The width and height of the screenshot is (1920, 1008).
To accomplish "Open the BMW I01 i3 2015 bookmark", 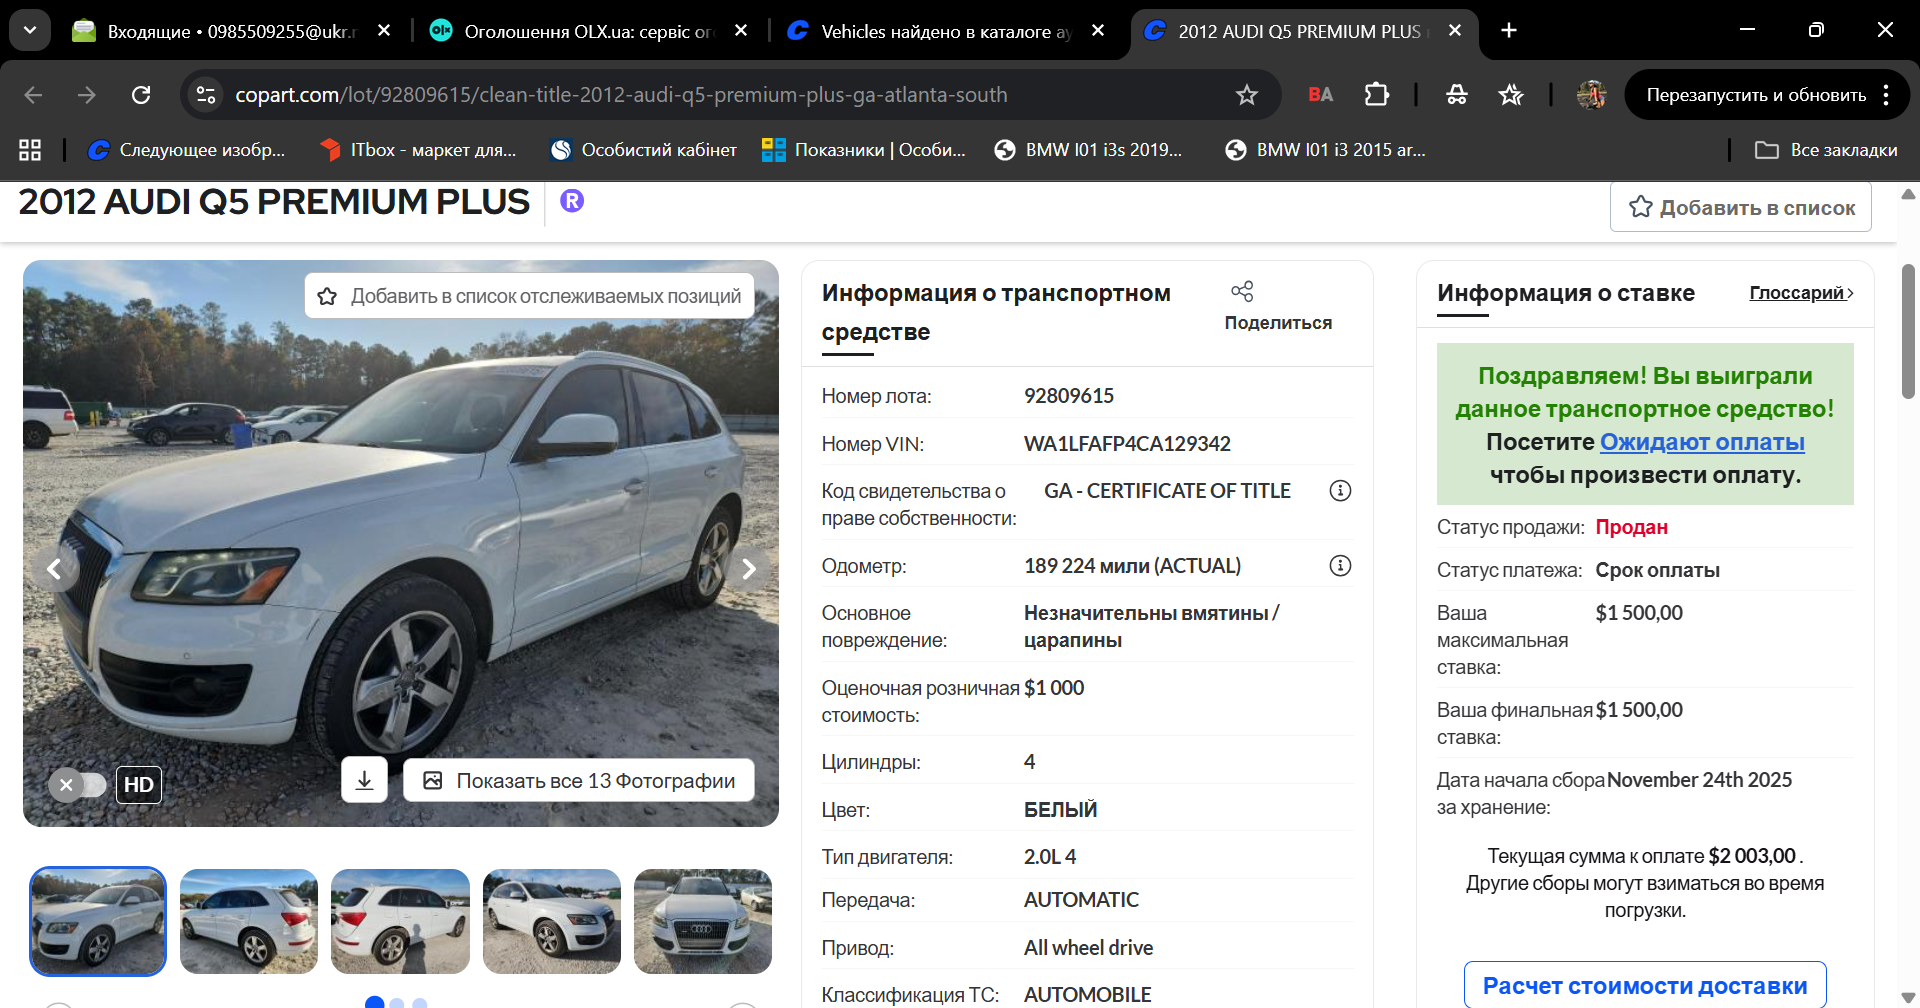I will tap(1325, 150).
